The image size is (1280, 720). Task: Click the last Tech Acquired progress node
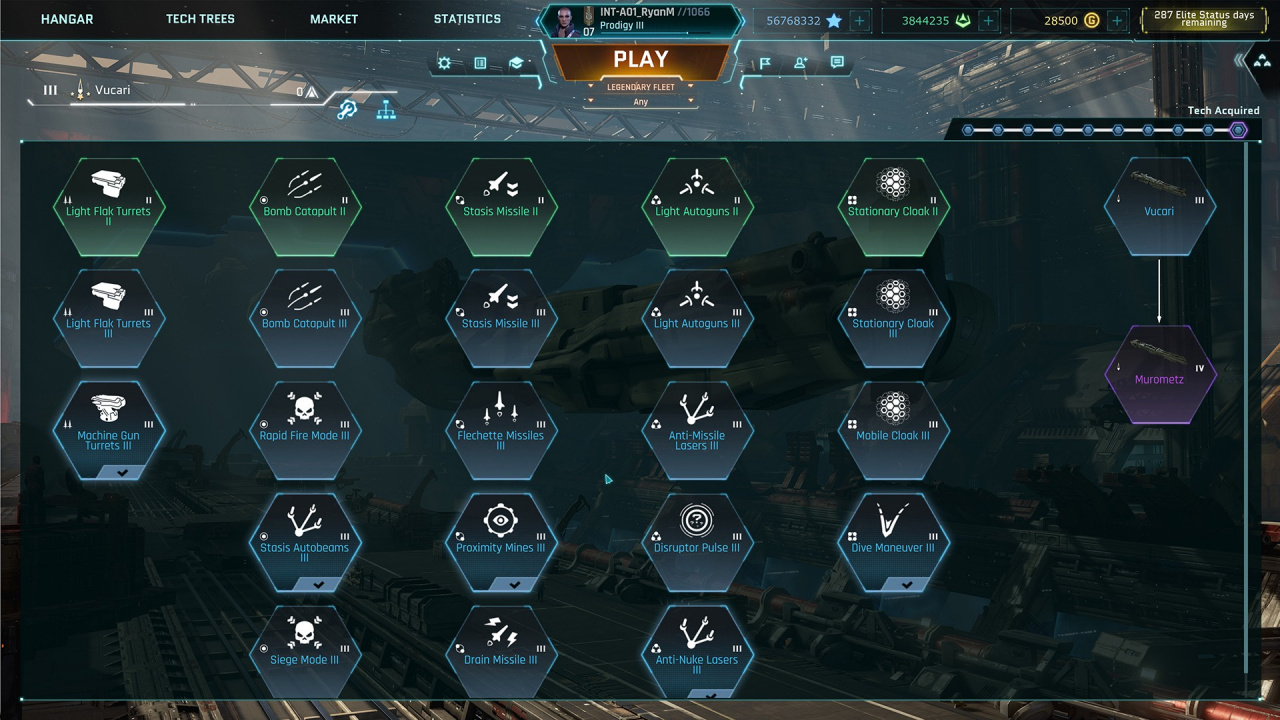1238,130
